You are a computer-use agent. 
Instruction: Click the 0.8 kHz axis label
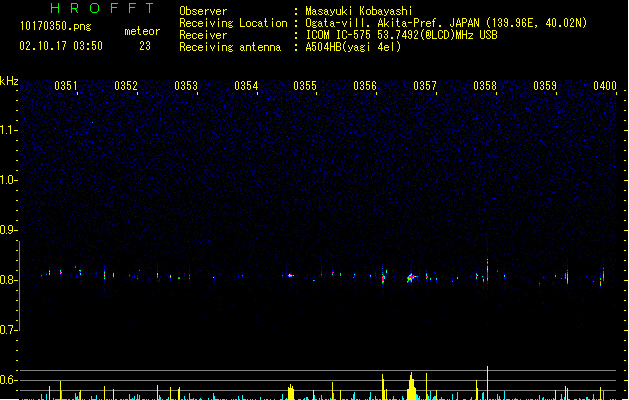[8, 280]
